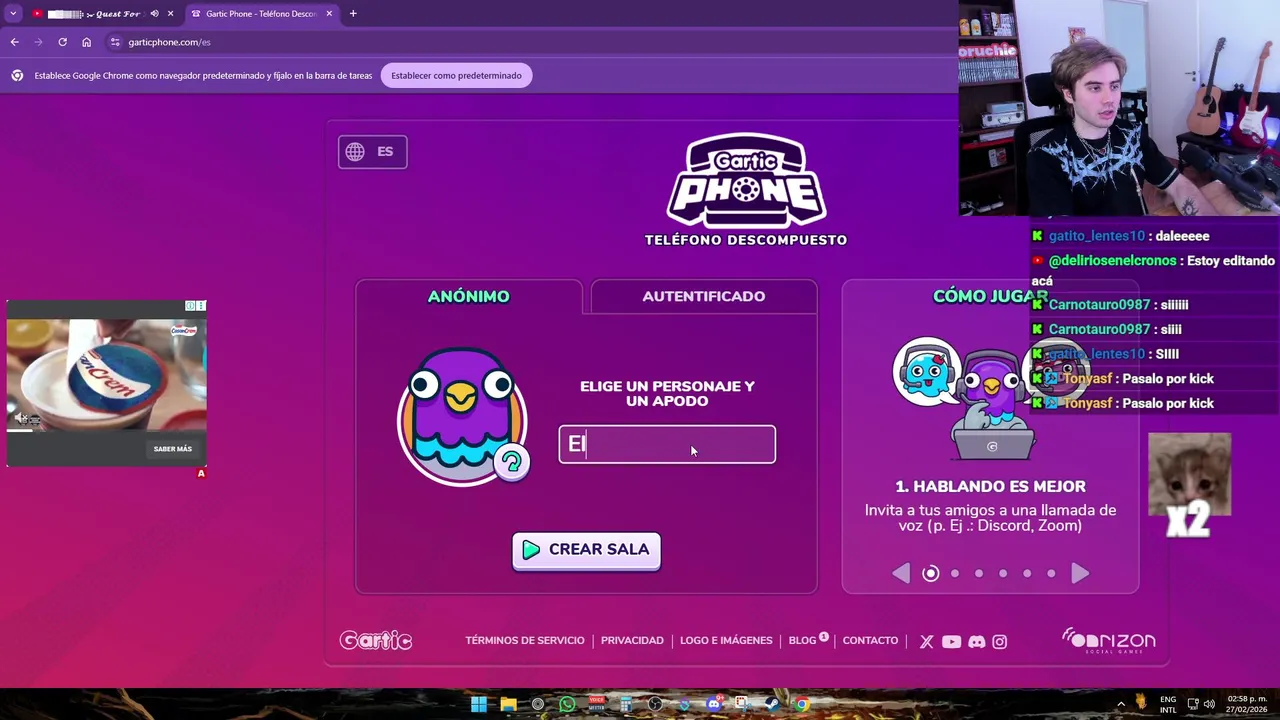
Task: Select the Gartic Phone browser tab
Action: pos(262,14)
